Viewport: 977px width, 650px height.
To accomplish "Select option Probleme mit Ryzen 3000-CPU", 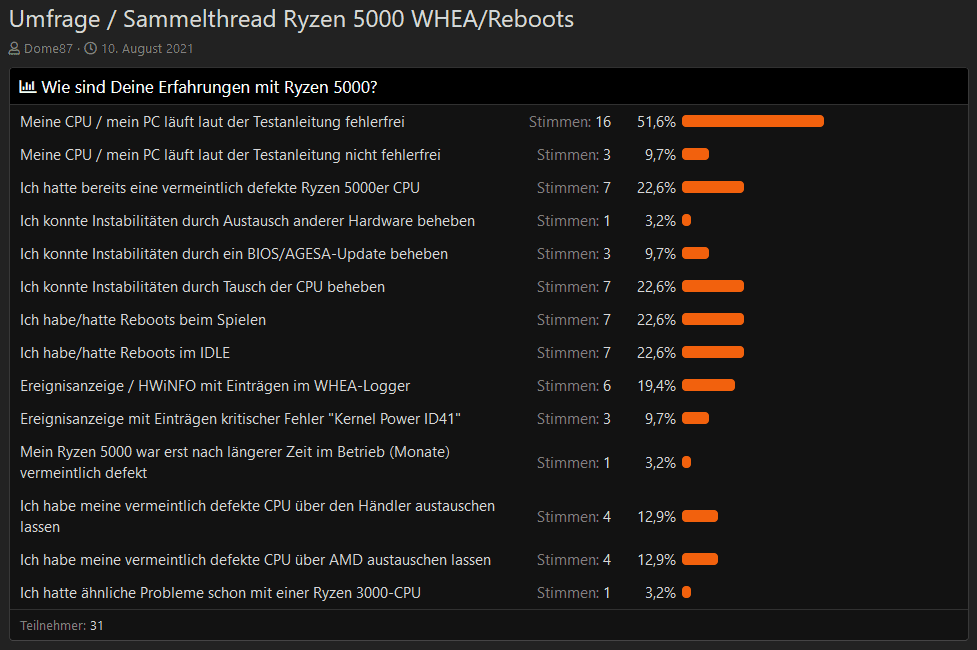I will click(220, 593).
